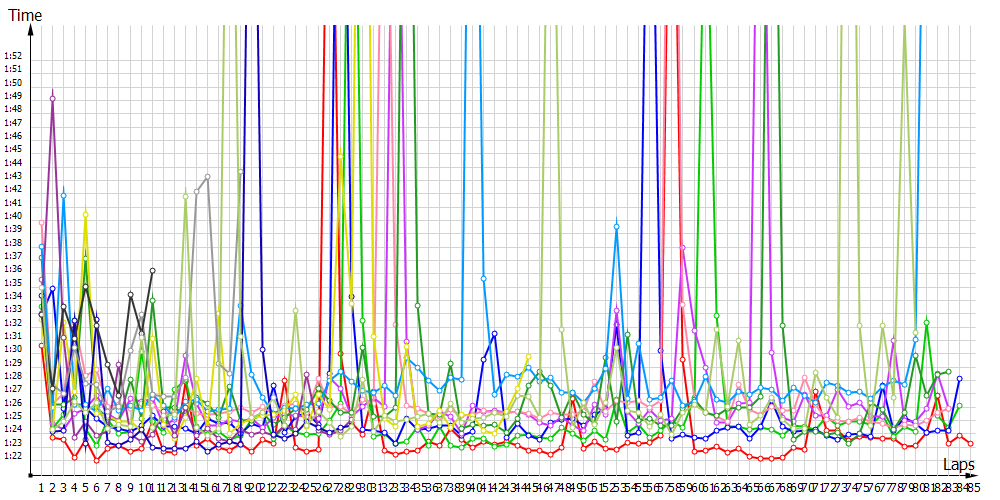Click the Time axis title
Image resolution: width=1000 pixels, height=500 pixels.
(x=25, y=14)
